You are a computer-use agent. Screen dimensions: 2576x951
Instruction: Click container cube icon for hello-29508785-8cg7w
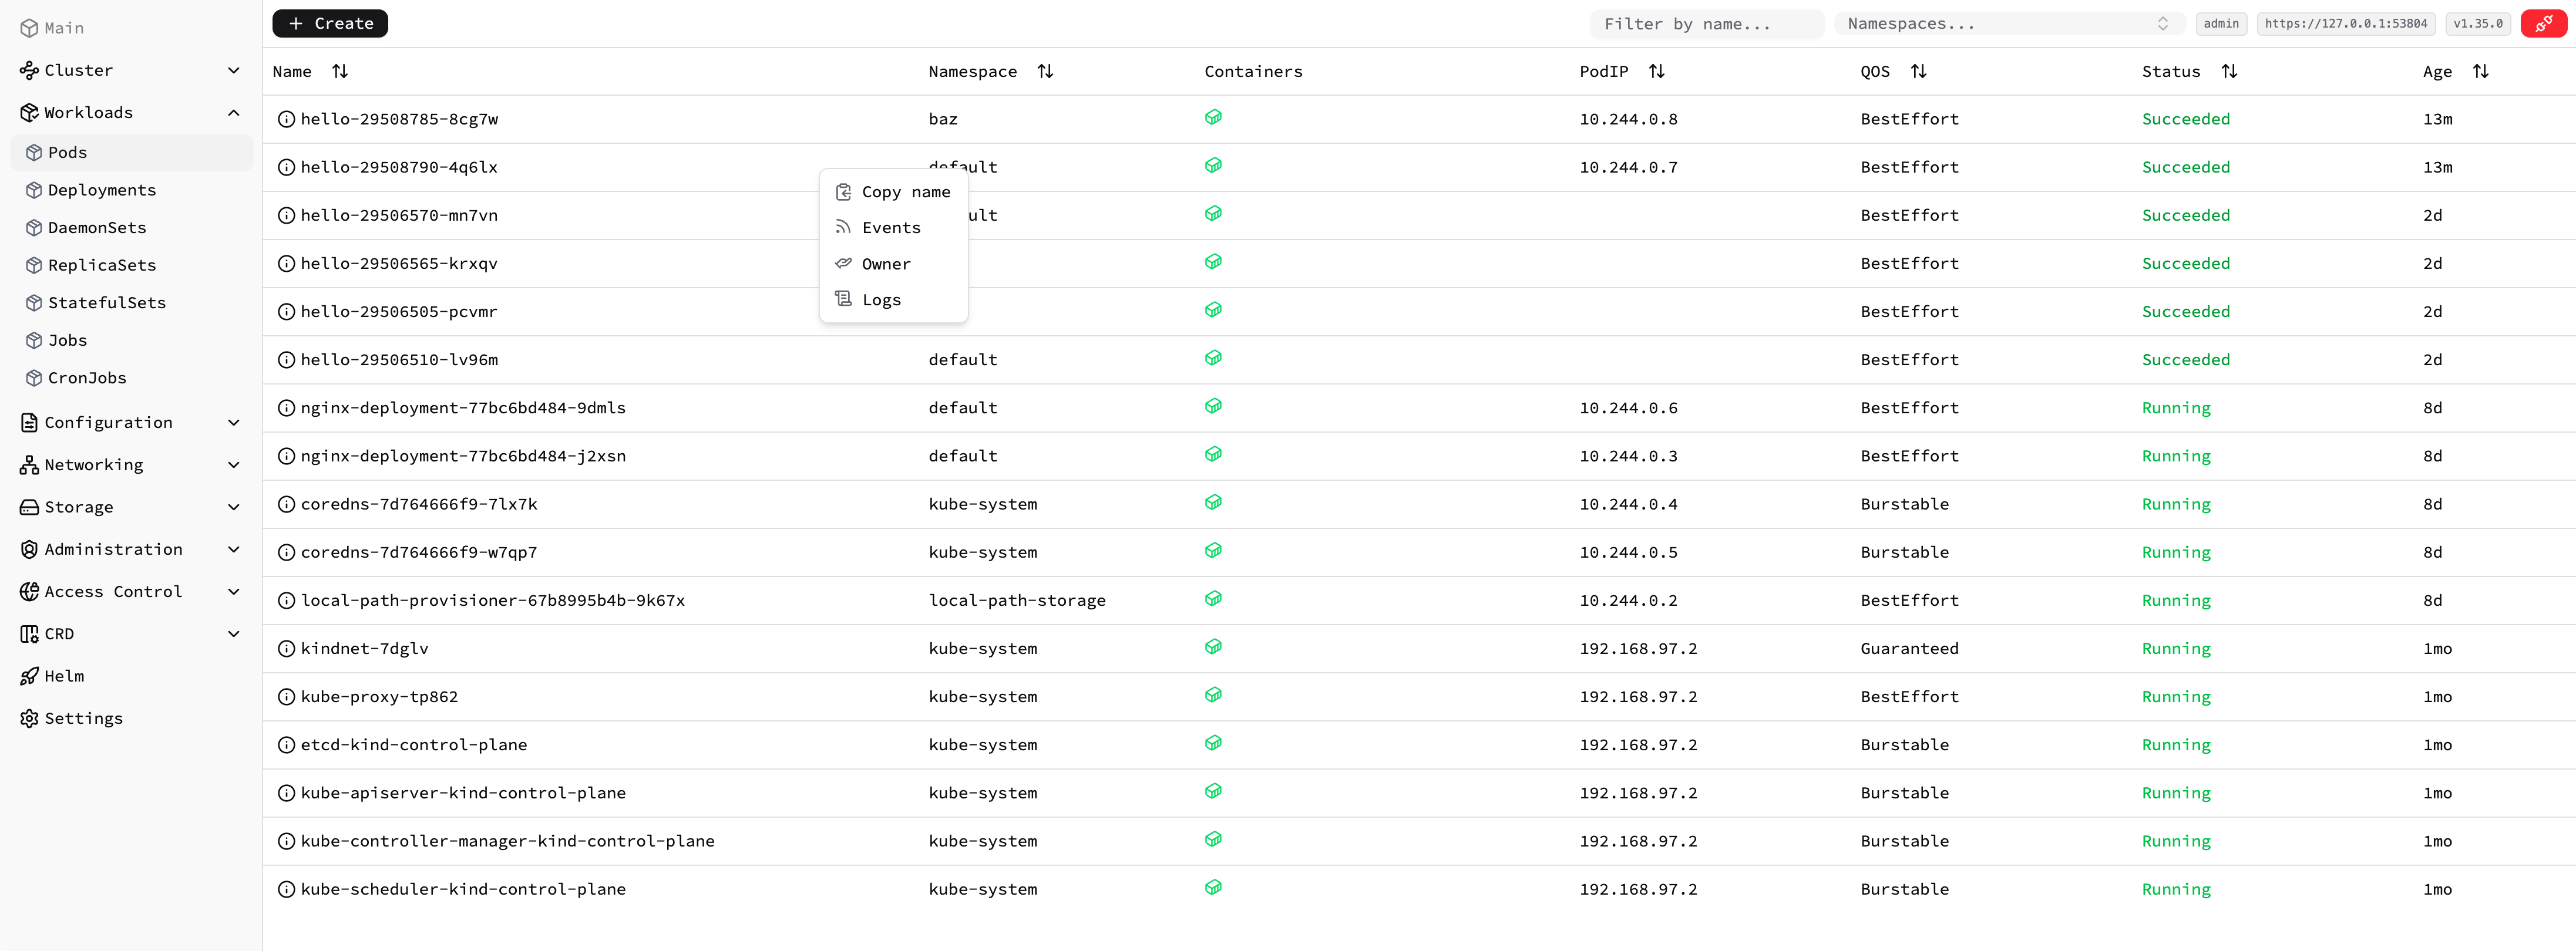tap(1213, 117)
